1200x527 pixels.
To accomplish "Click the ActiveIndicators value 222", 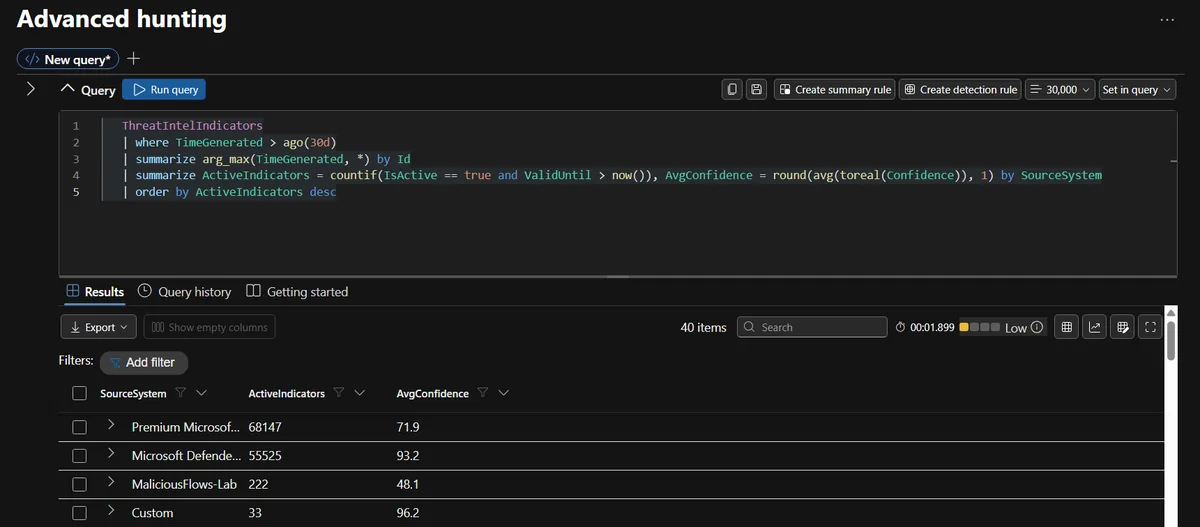I will 258,484.
